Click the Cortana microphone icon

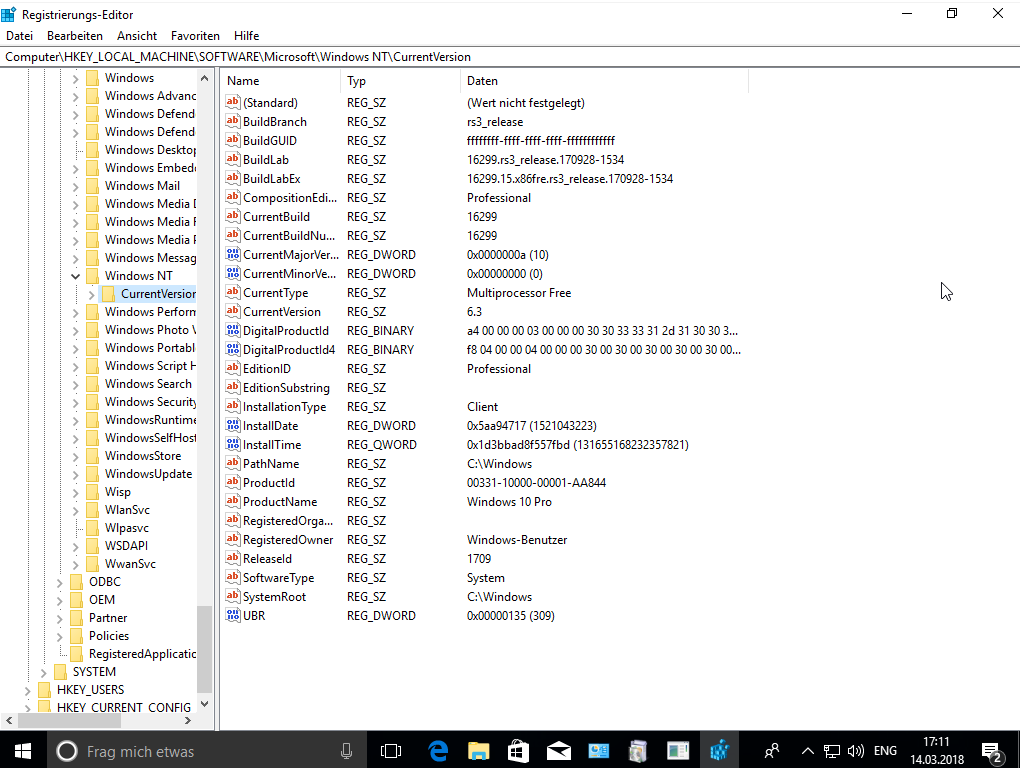pos(347,751)
